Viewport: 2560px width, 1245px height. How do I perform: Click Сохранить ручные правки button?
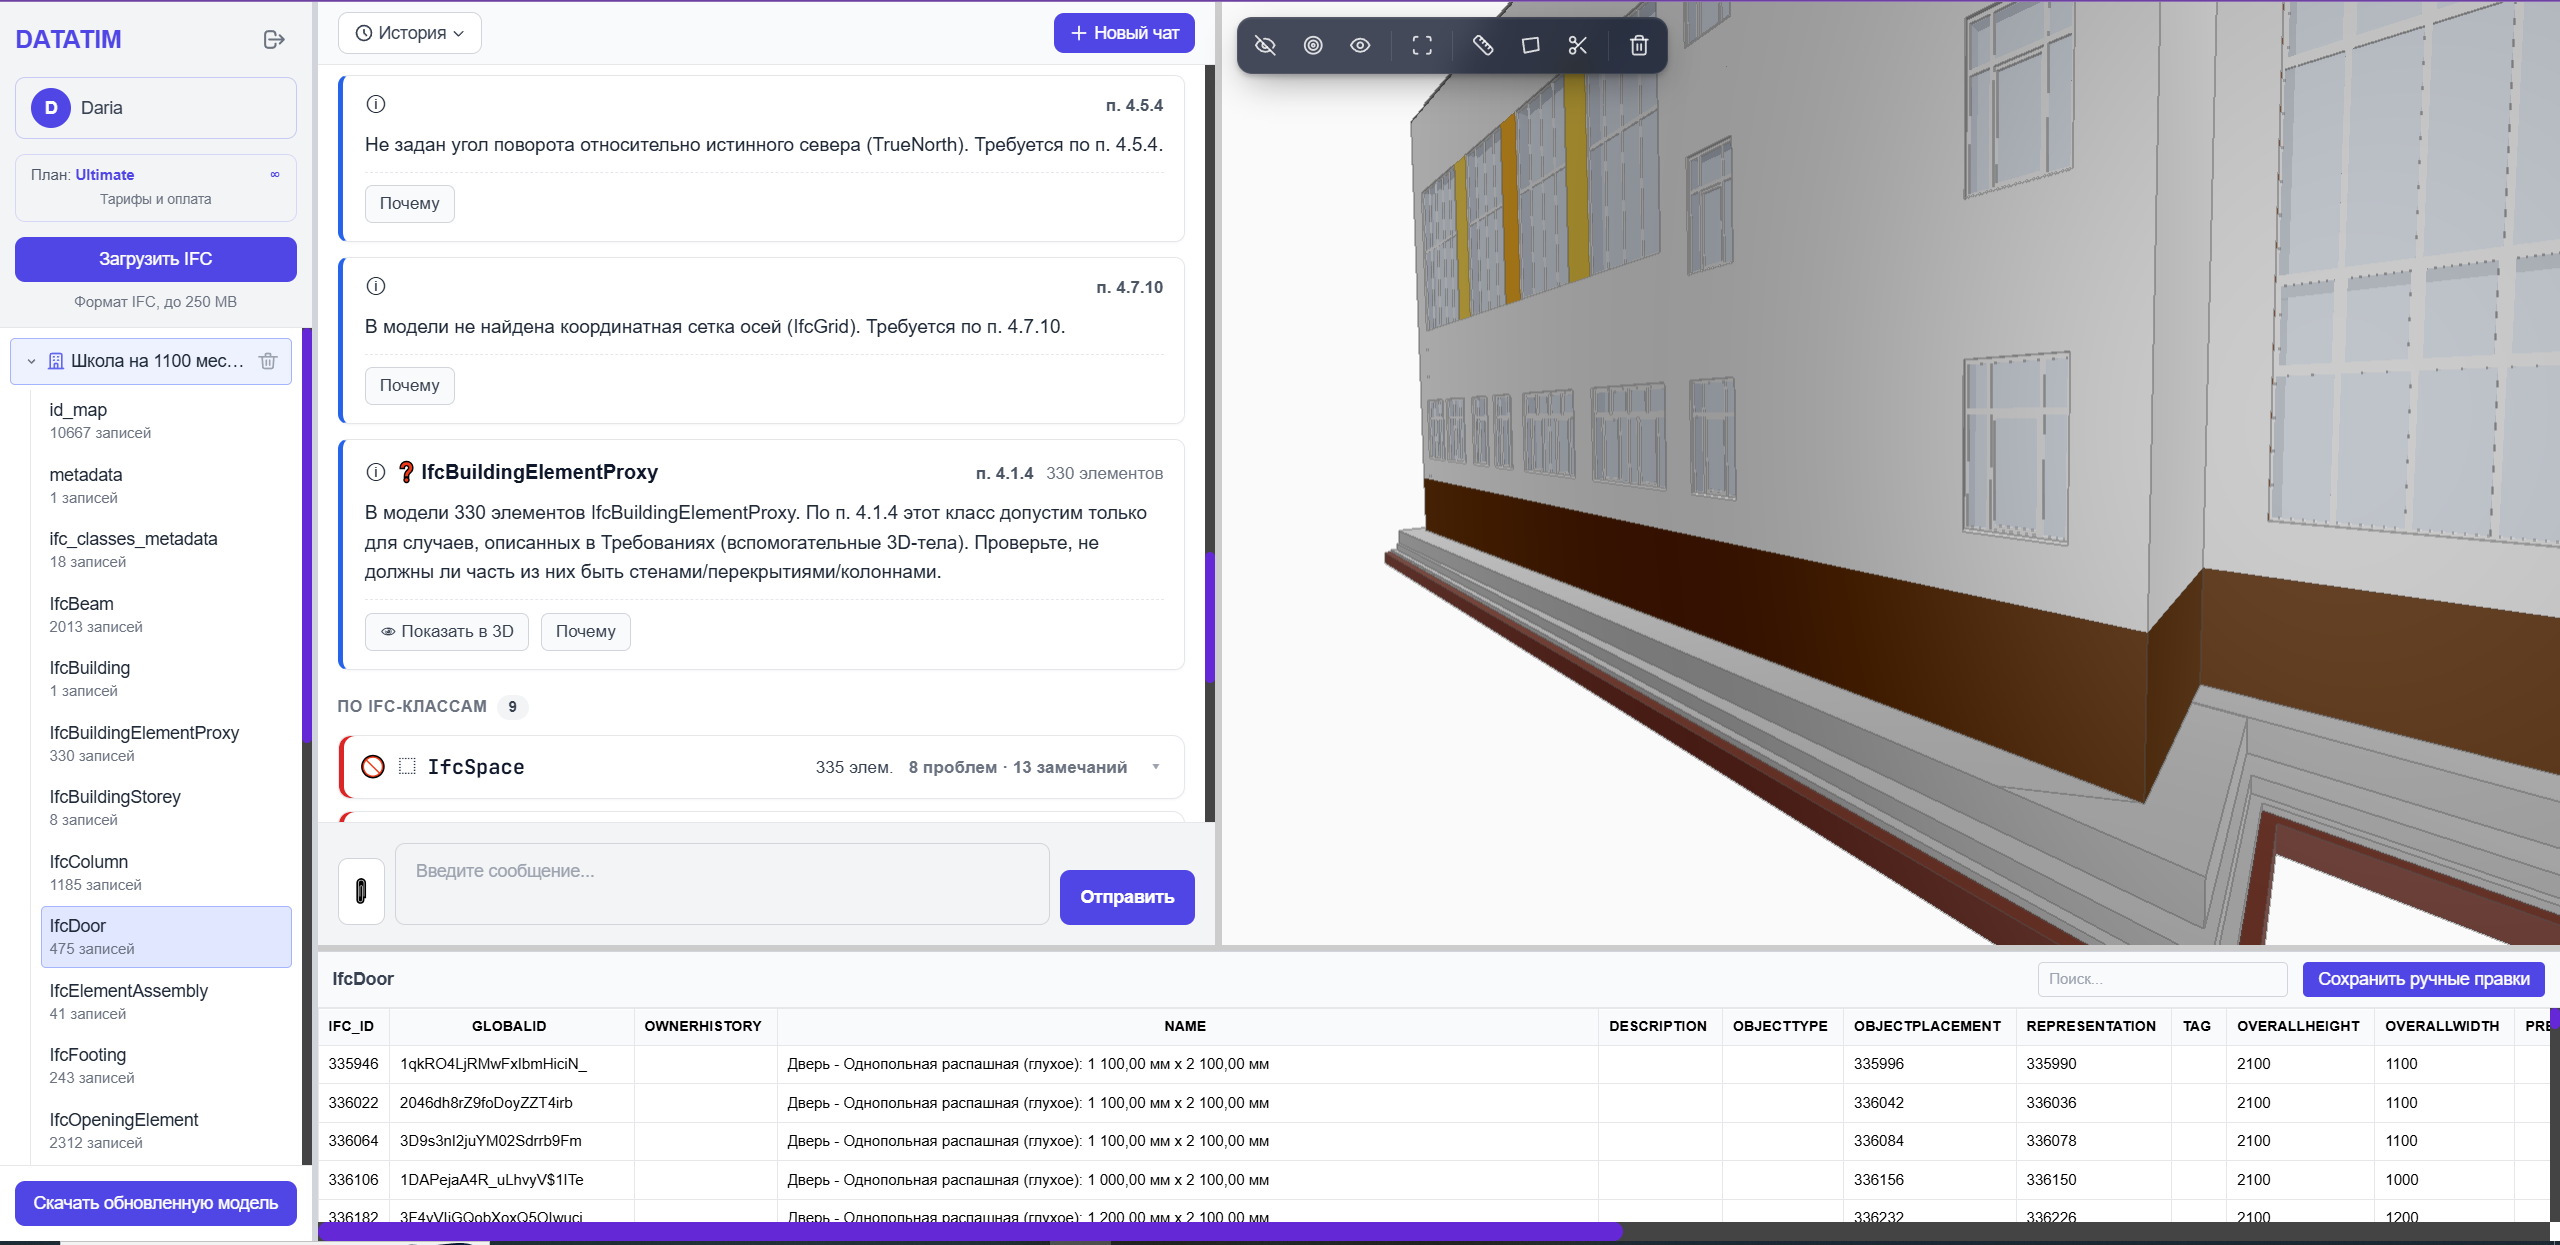click(x=2424, y=979)
